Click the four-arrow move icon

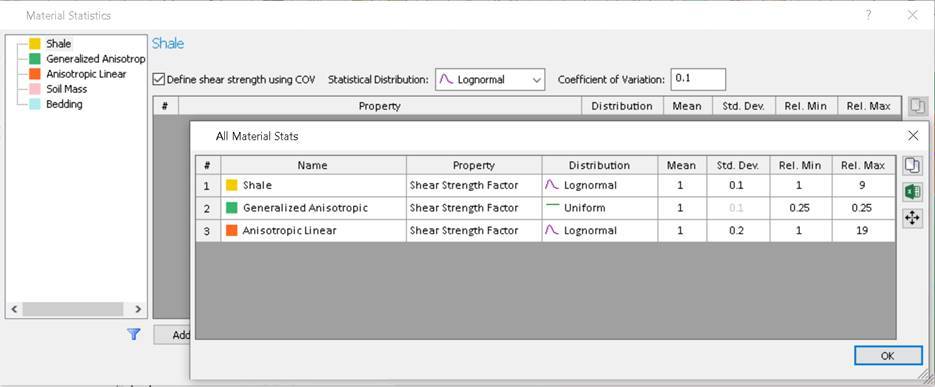tap(912, 218)
